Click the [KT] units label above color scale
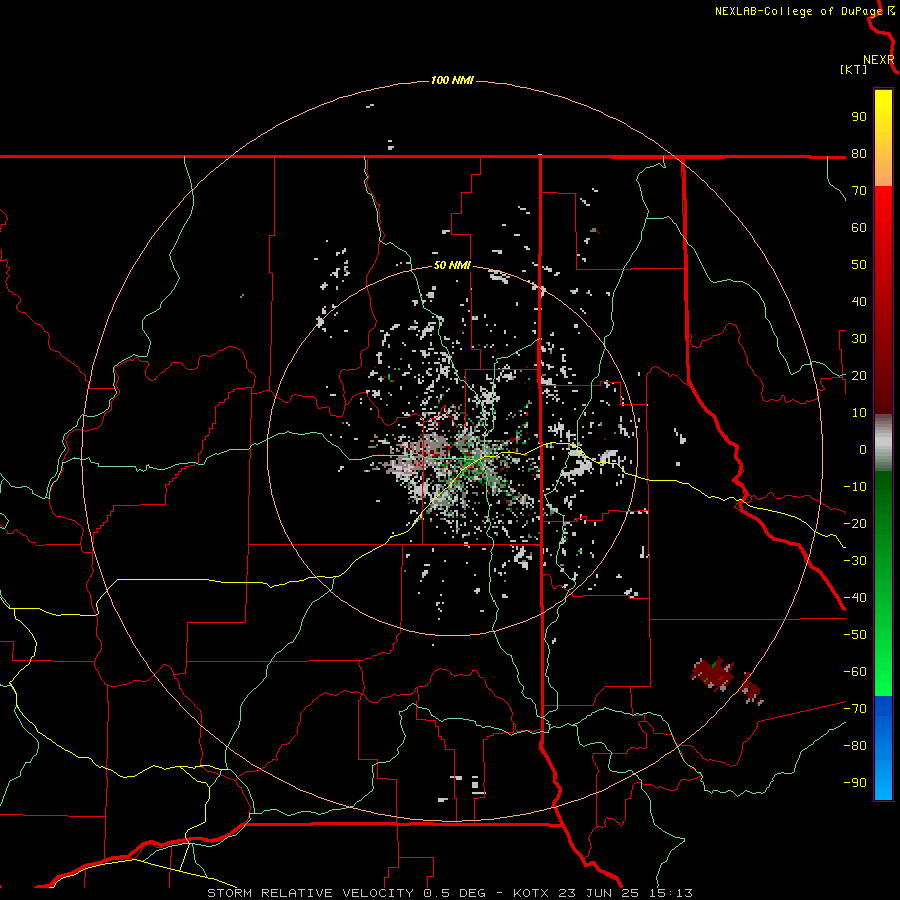Viewport: 900px width, 900px height. tap(853, 69)
